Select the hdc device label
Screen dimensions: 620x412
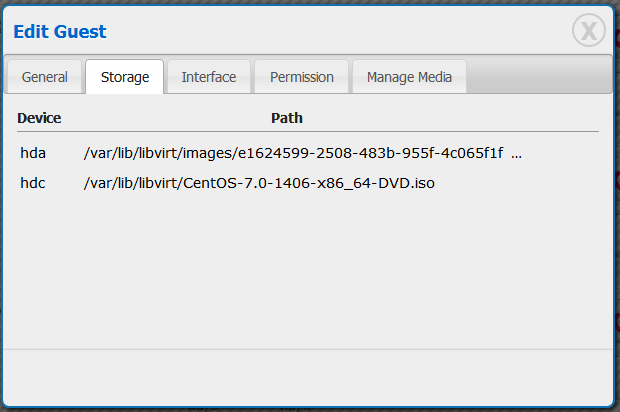click(x=33, y=183)
